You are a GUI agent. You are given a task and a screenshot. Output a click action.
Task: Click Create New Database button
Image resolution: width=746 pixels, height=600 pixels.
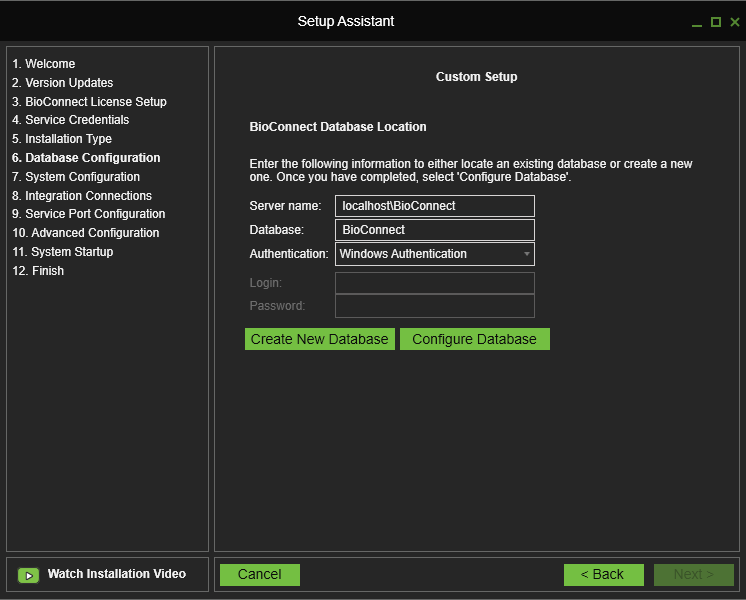320,339
